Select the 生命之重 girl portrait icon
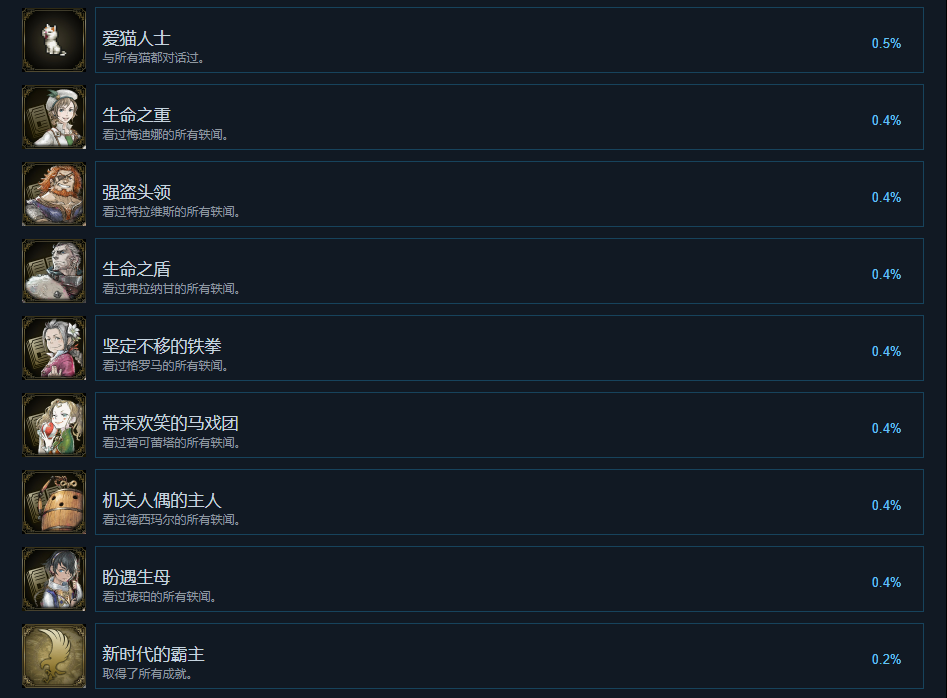The width and height of the screenshot is (947, 698). point(54,117)
